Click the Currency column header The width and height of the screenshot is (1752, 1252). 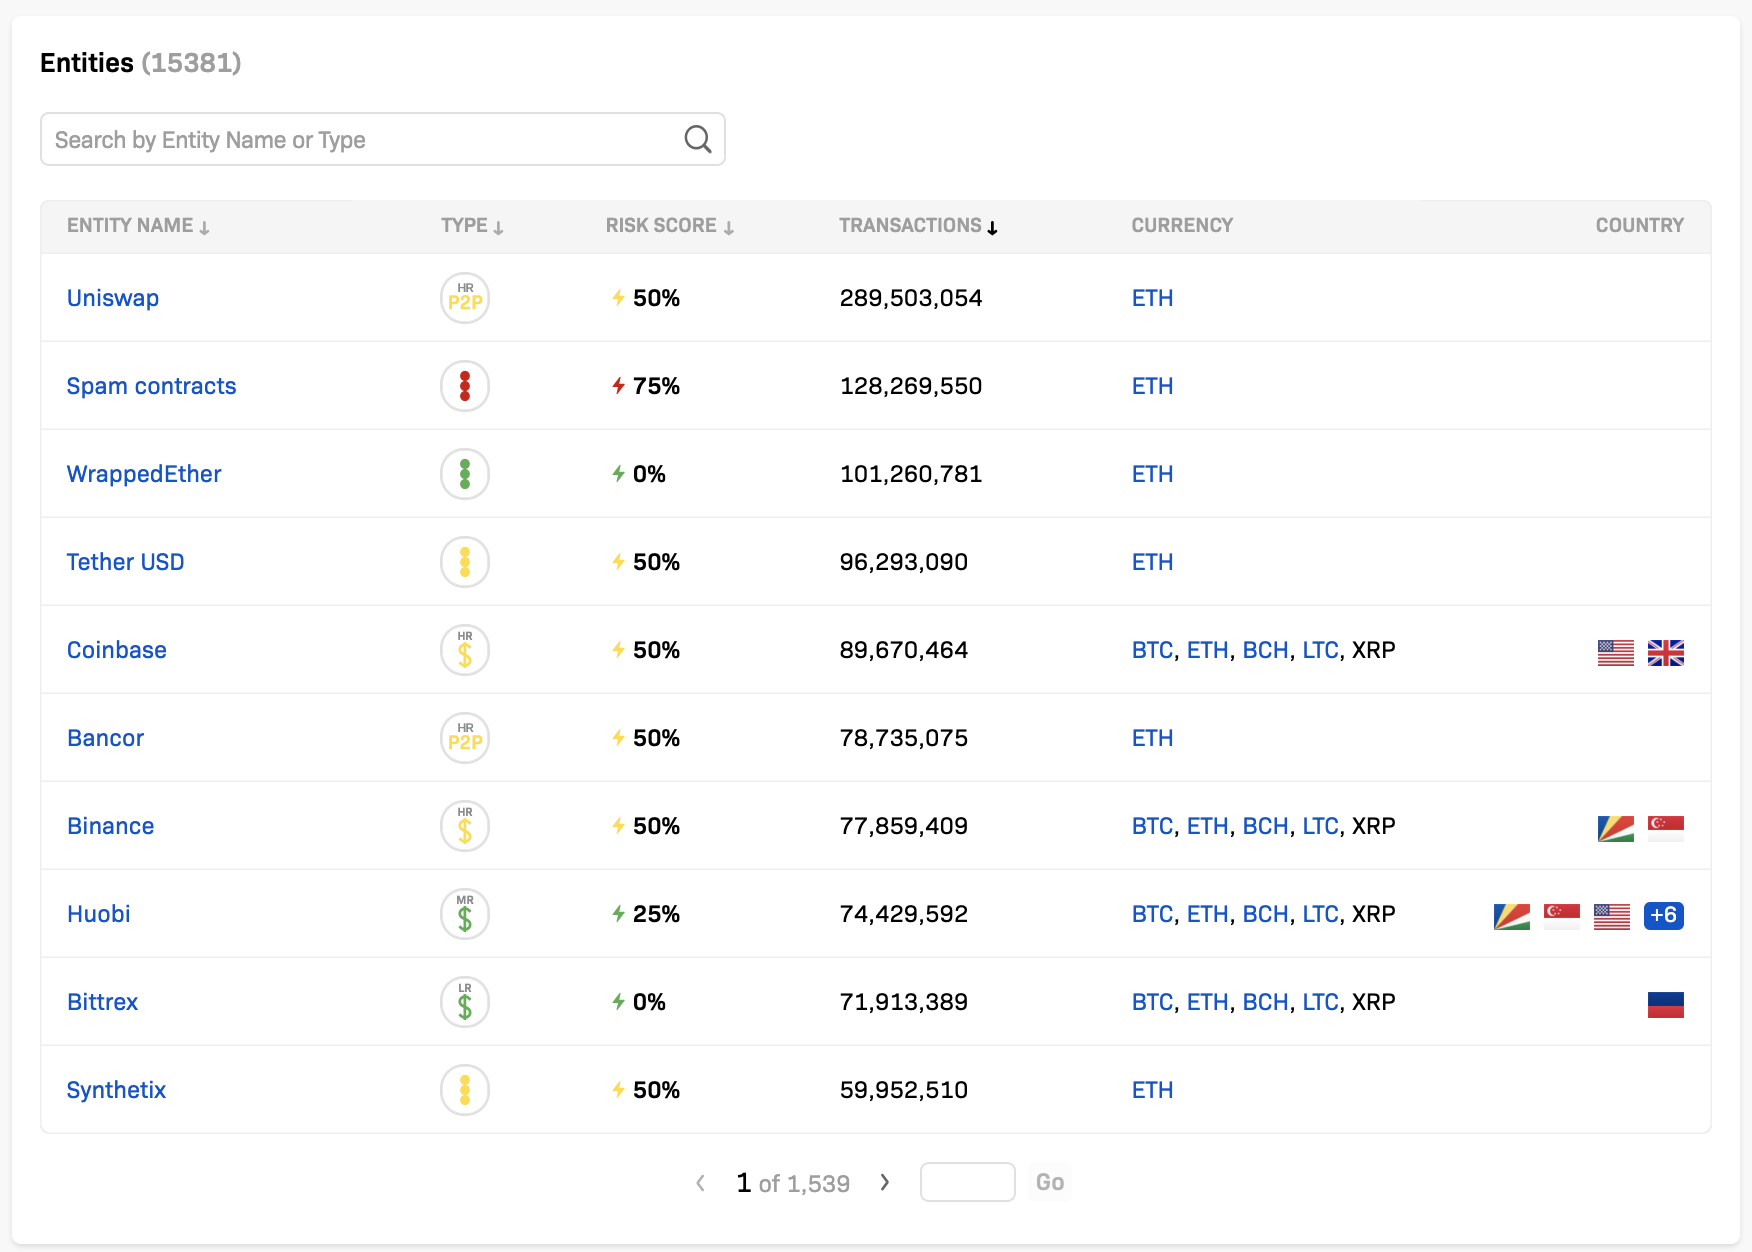[x=1182, y=226]
